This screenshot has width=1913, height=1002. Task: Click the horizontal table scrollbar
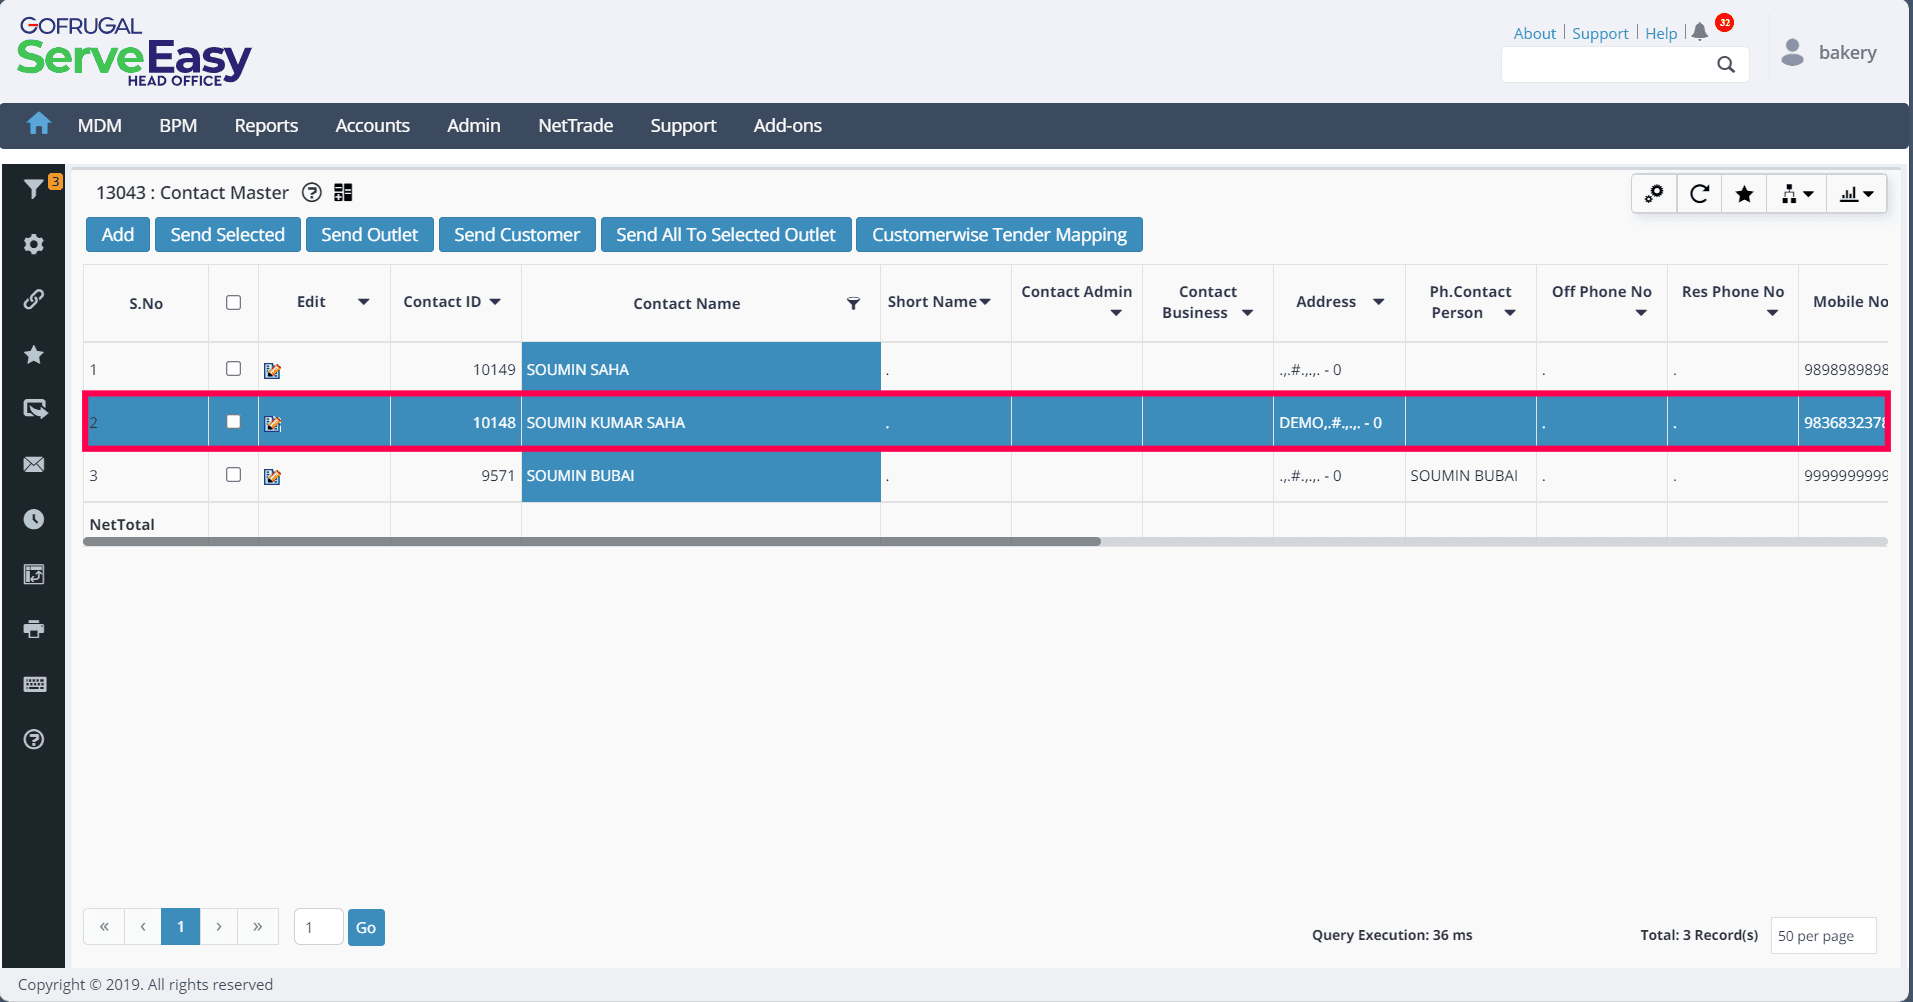pyautogui.click(x=592, y=541)
